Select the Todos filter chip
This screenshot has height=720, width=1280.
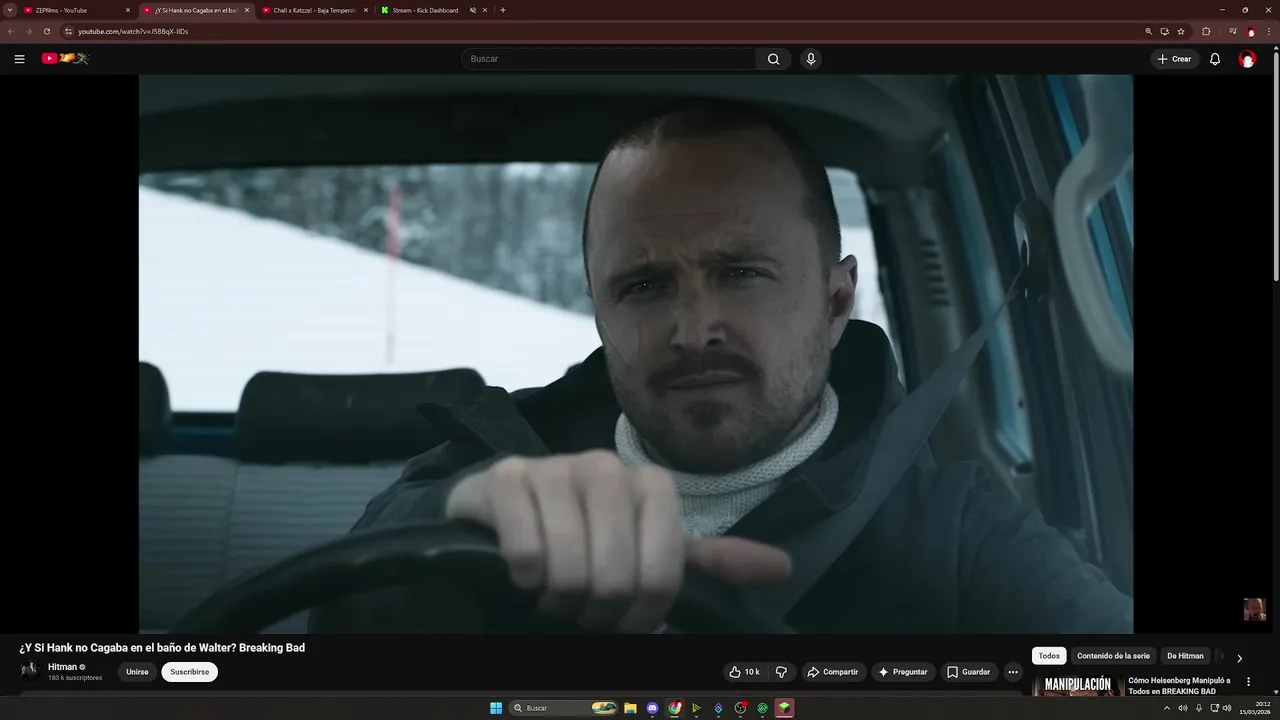click(1049, 656)
